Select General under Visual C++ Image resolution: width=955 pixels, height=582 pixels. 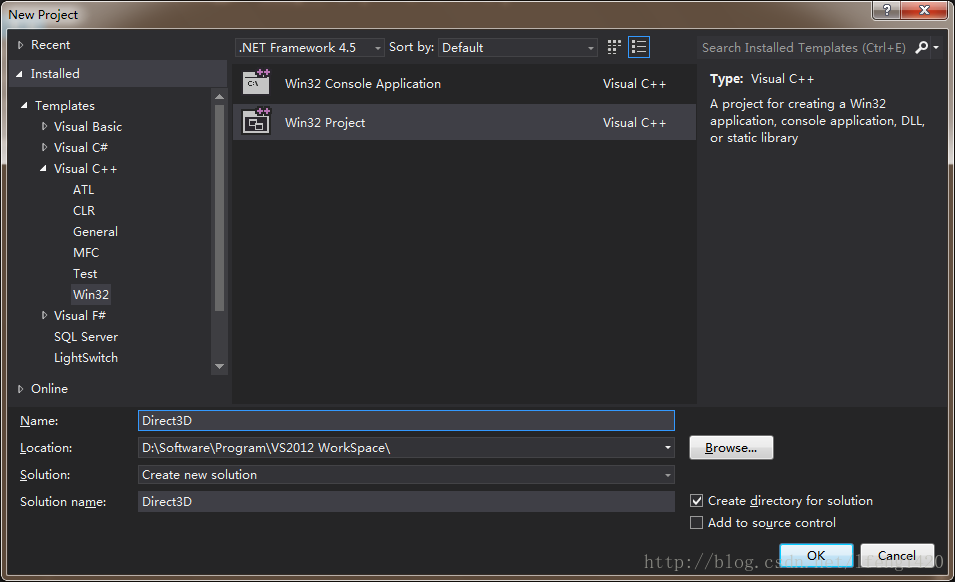[x=96, y=231]
